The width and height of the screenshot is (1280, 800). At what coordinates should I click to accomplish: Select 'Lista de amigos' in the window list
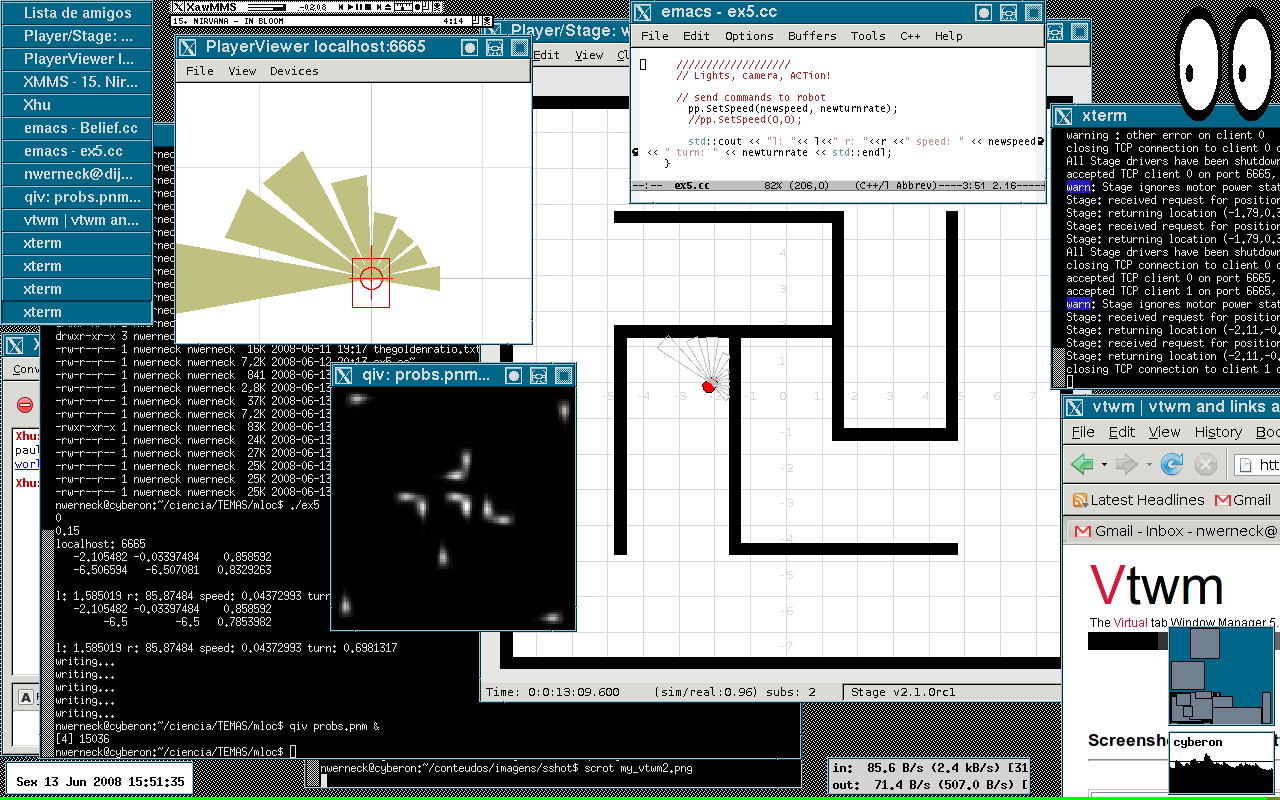(77, 13)
